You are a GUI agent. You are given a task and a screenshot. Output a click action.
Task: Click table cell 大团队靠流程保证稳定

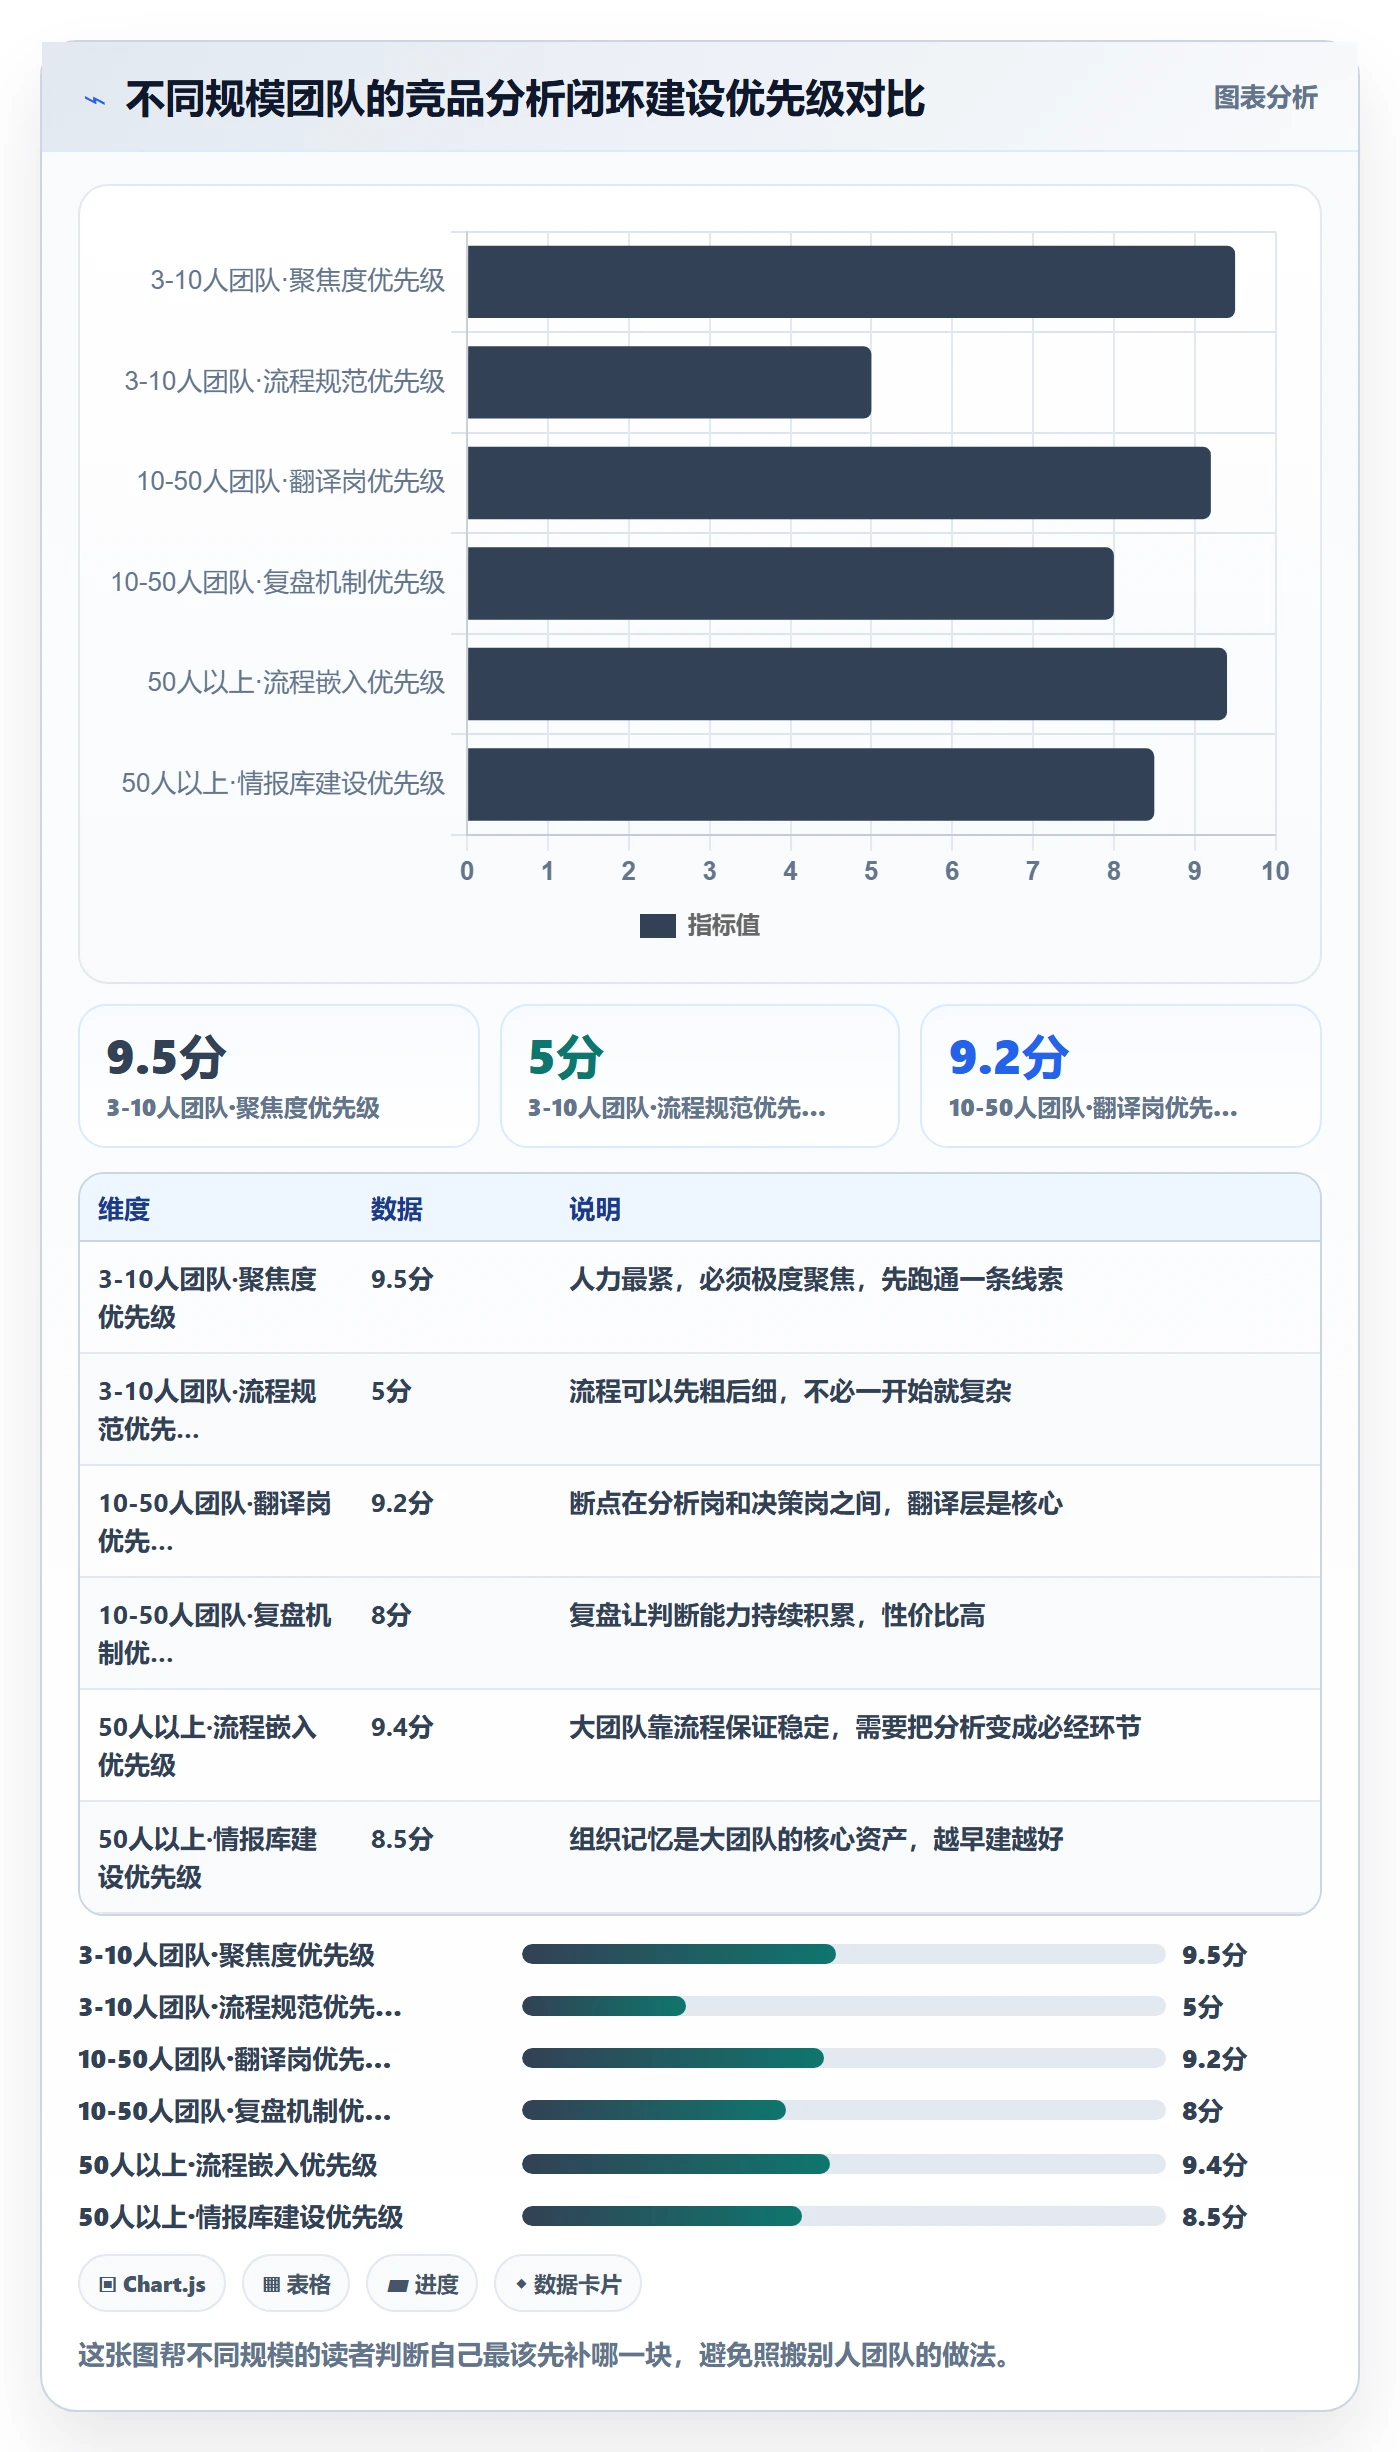(x=855, y=1727)
